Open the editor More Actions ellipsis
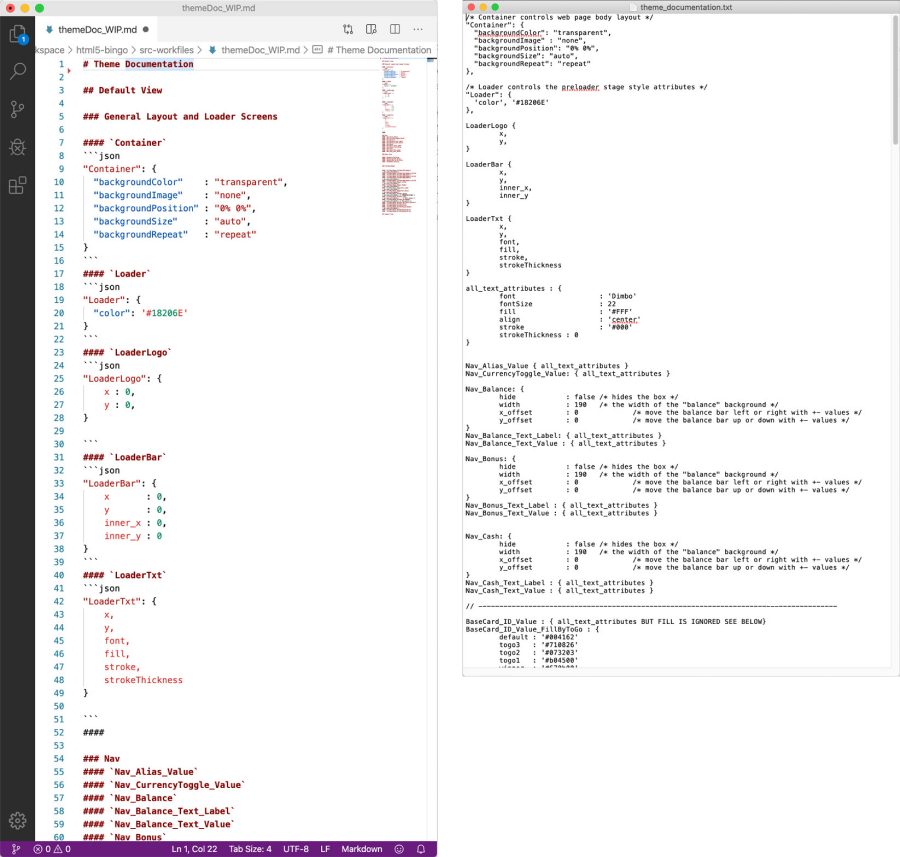Viewport: 900px width, 857px height. pyautogui.click(x=418, y=29)
